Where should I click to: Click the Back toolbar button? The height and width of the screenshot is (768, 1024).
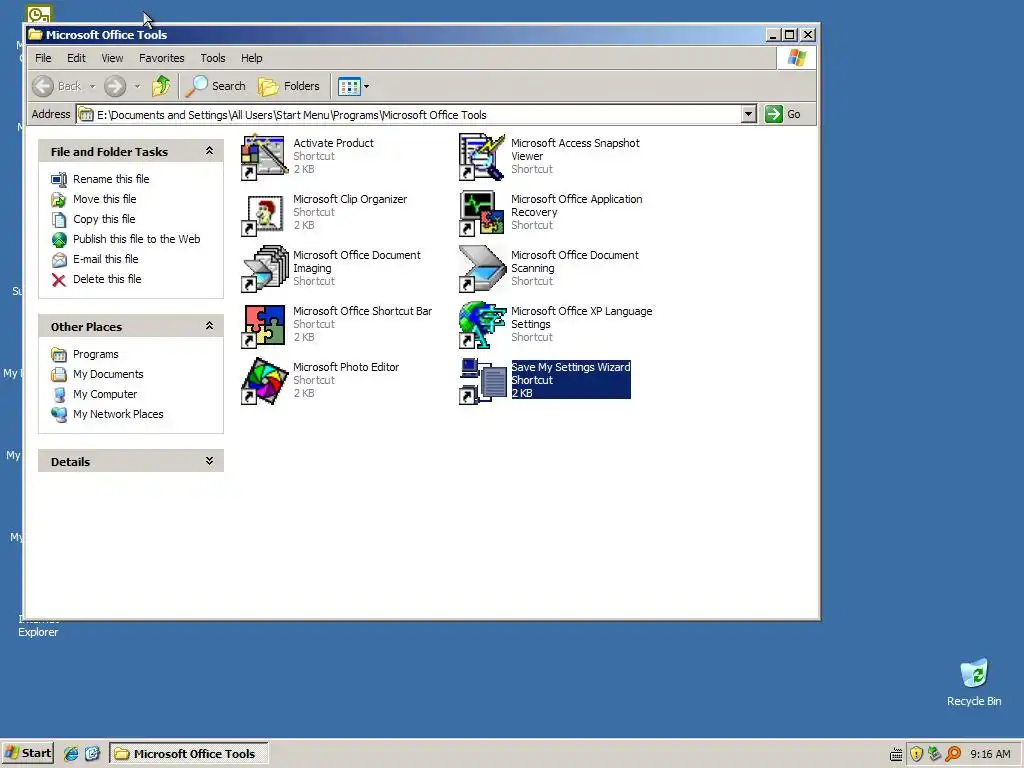pyautogui.click(x=57, y=86)
